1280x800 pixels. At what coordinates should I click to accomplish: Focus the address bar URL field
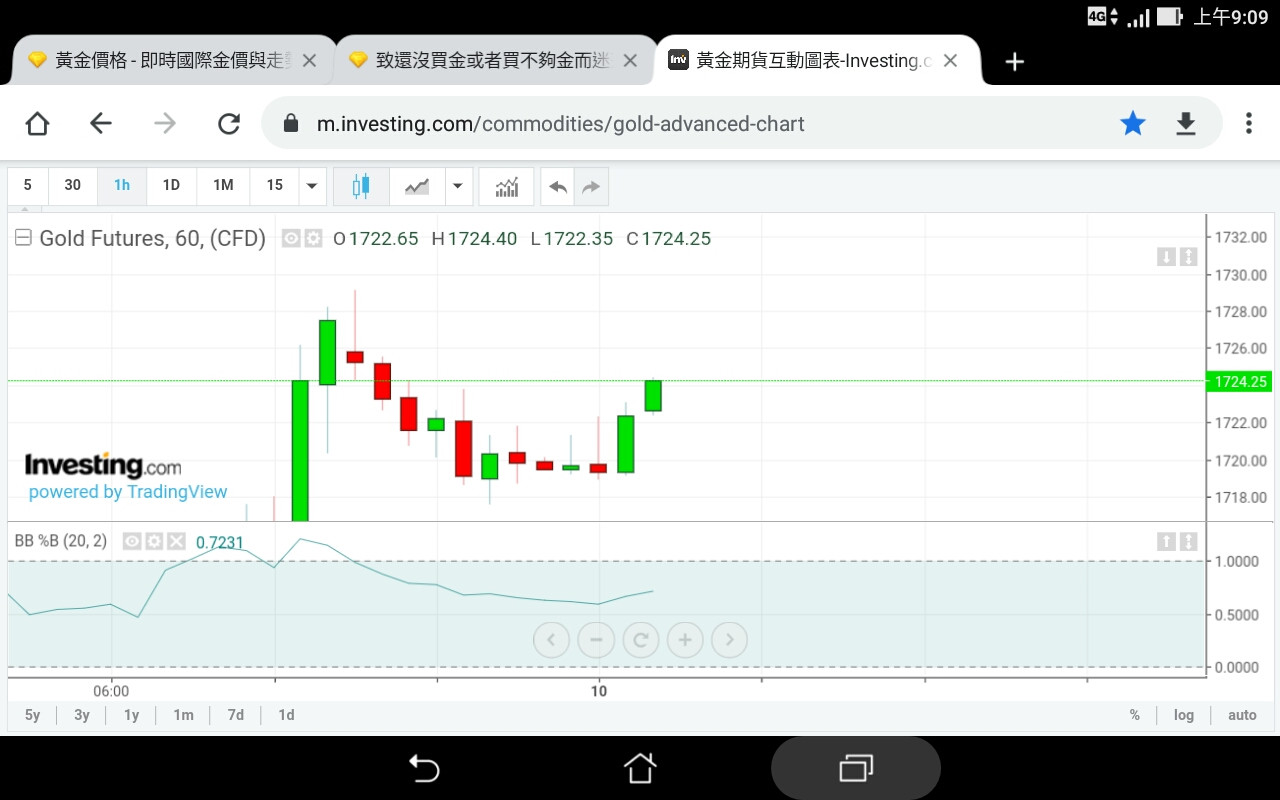point(742,123)
